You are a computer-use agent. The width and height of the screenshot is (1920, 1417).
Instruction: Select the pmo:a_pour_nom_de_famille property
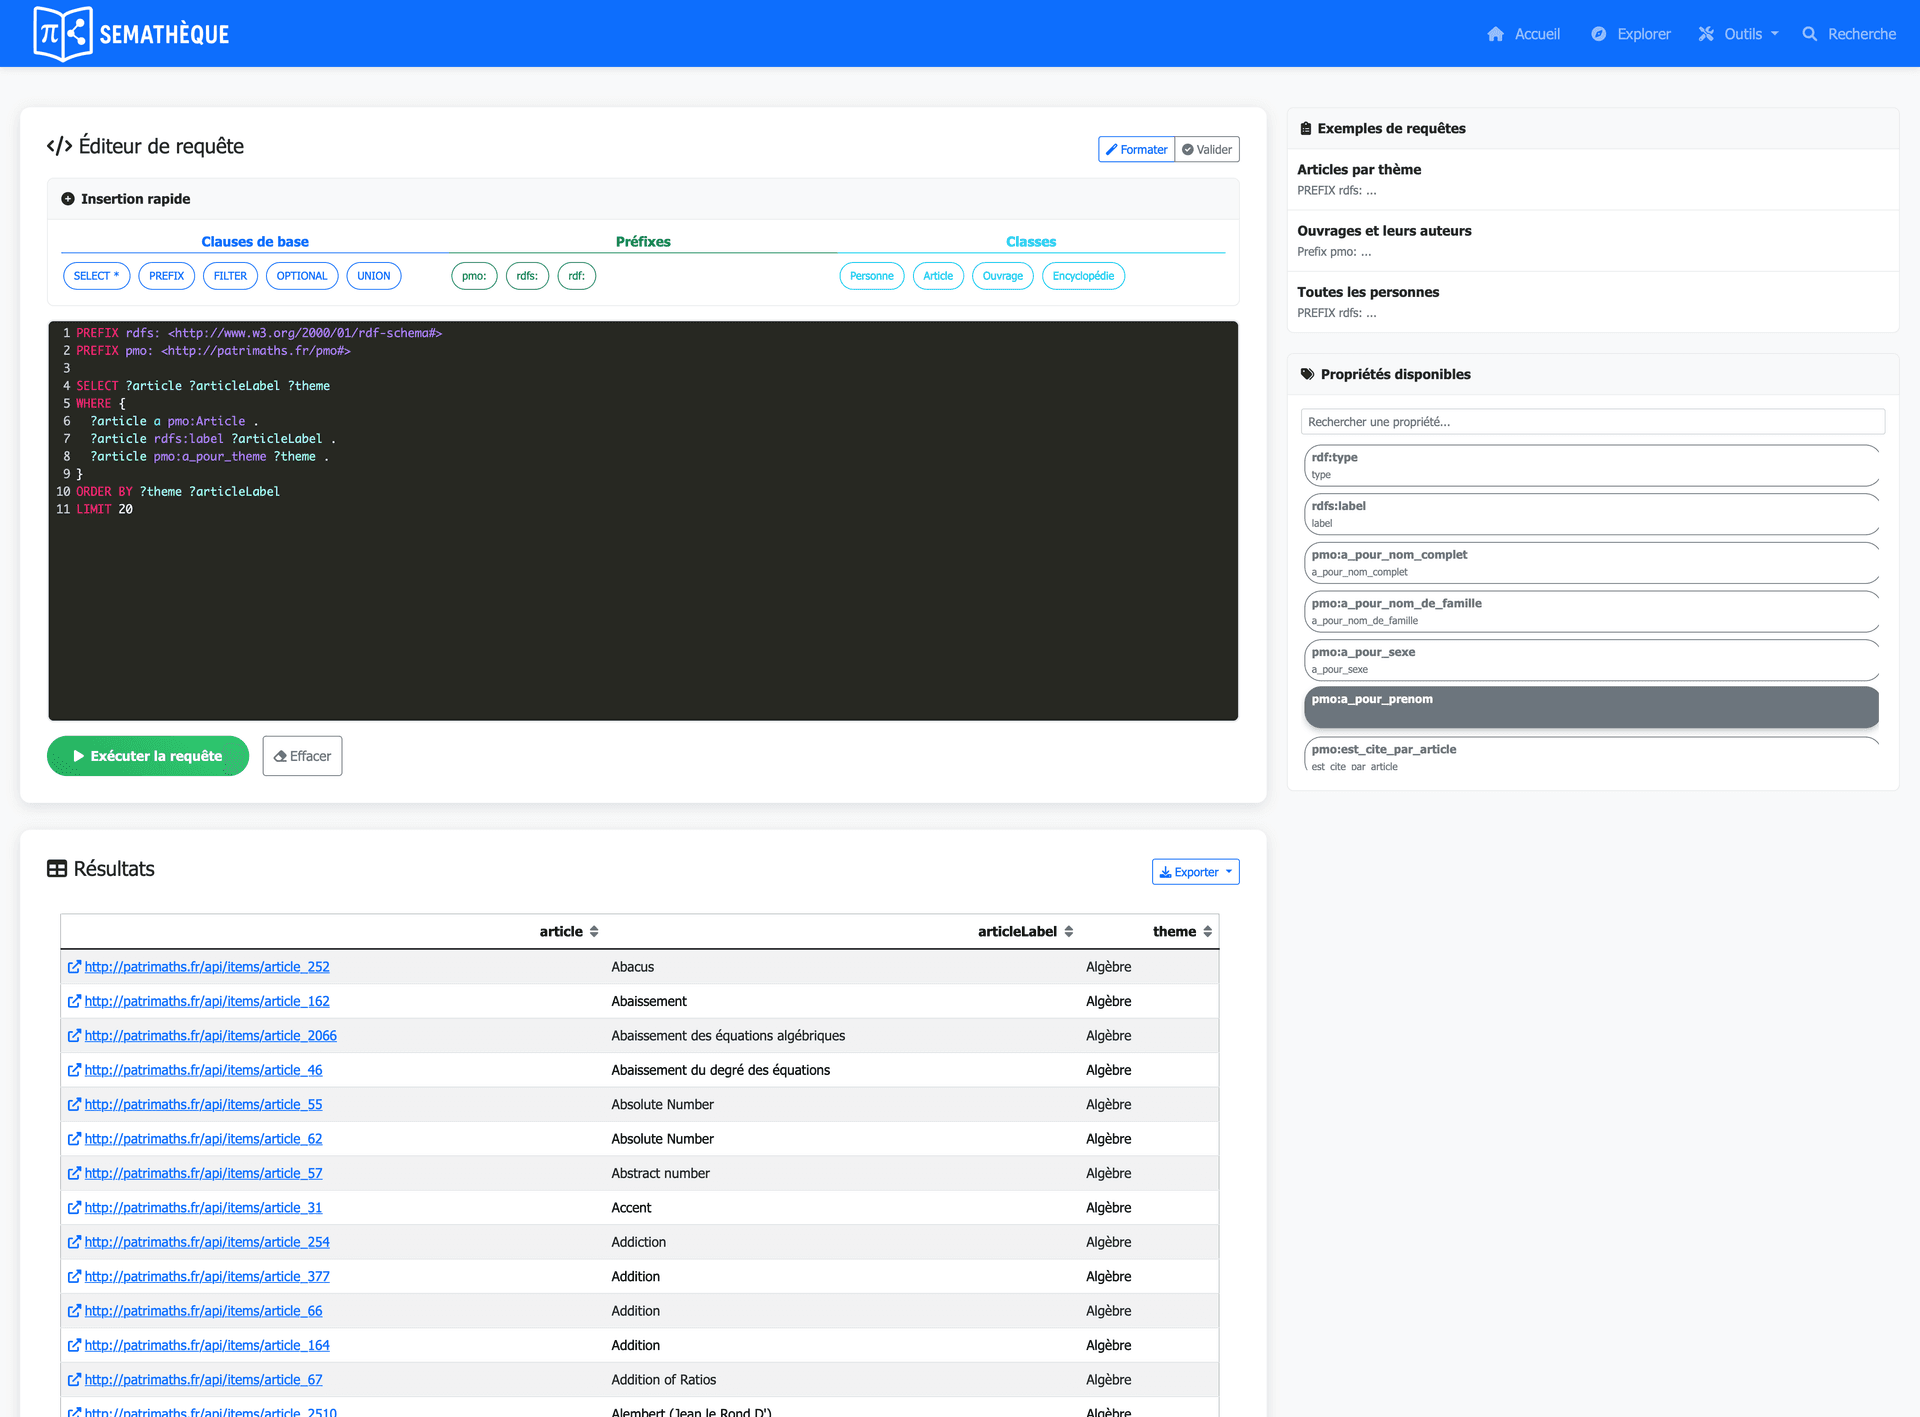tap(1591, 612)
